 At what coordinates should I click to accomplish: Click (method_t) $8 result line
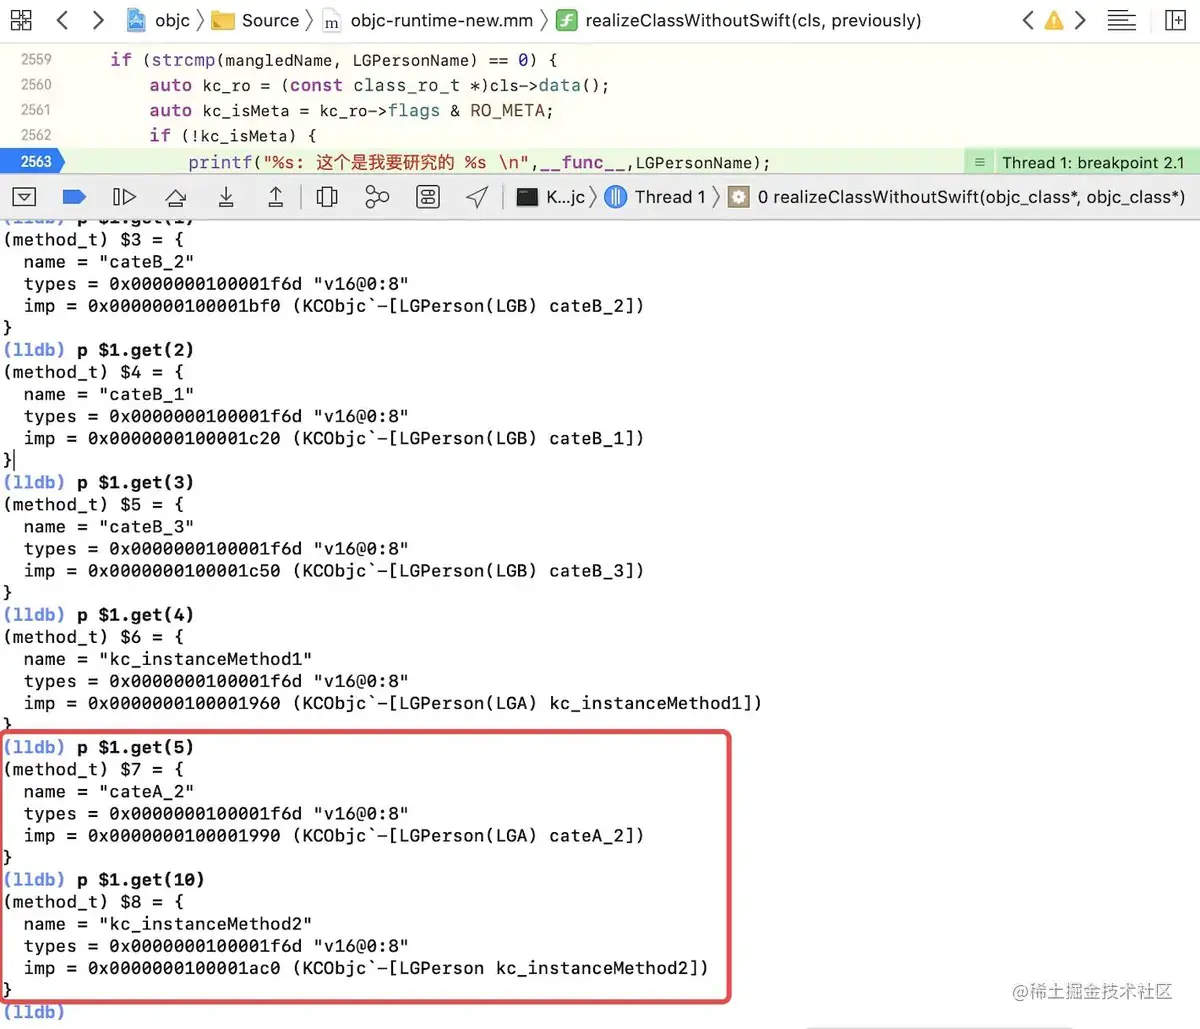click(94, 902)
